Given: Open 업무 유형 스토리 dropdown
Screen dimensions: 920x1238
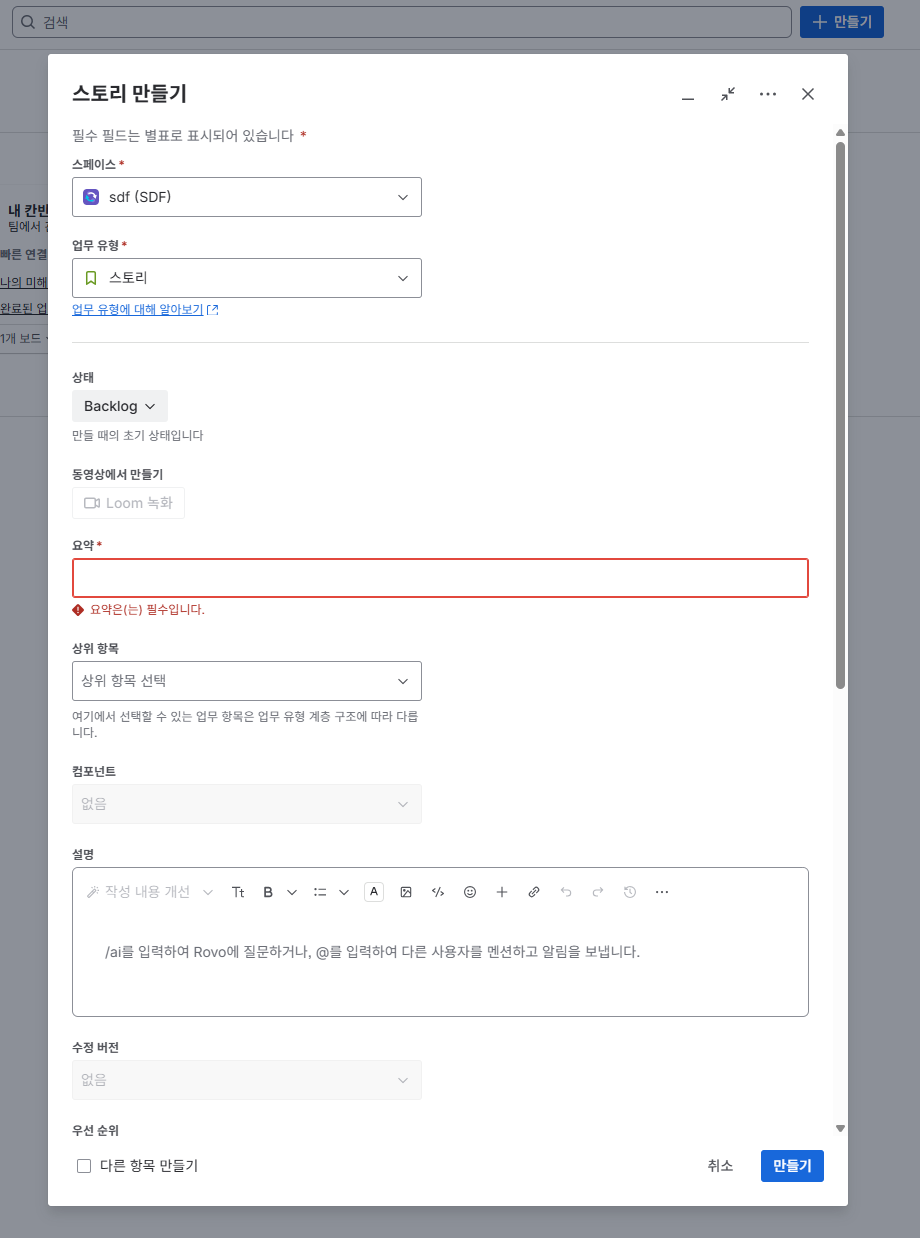Looking at the screenshot, I should [x=247, y=278].
